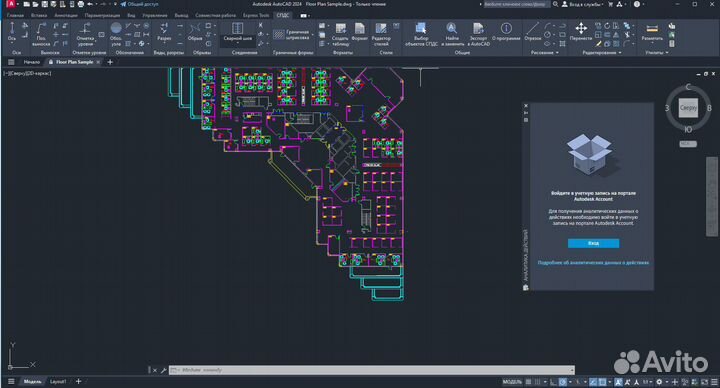Image resolution: width=720 pixels, height=388 pixels.
Task: Click the Общий доступ share button
Action: pos(140,4)
